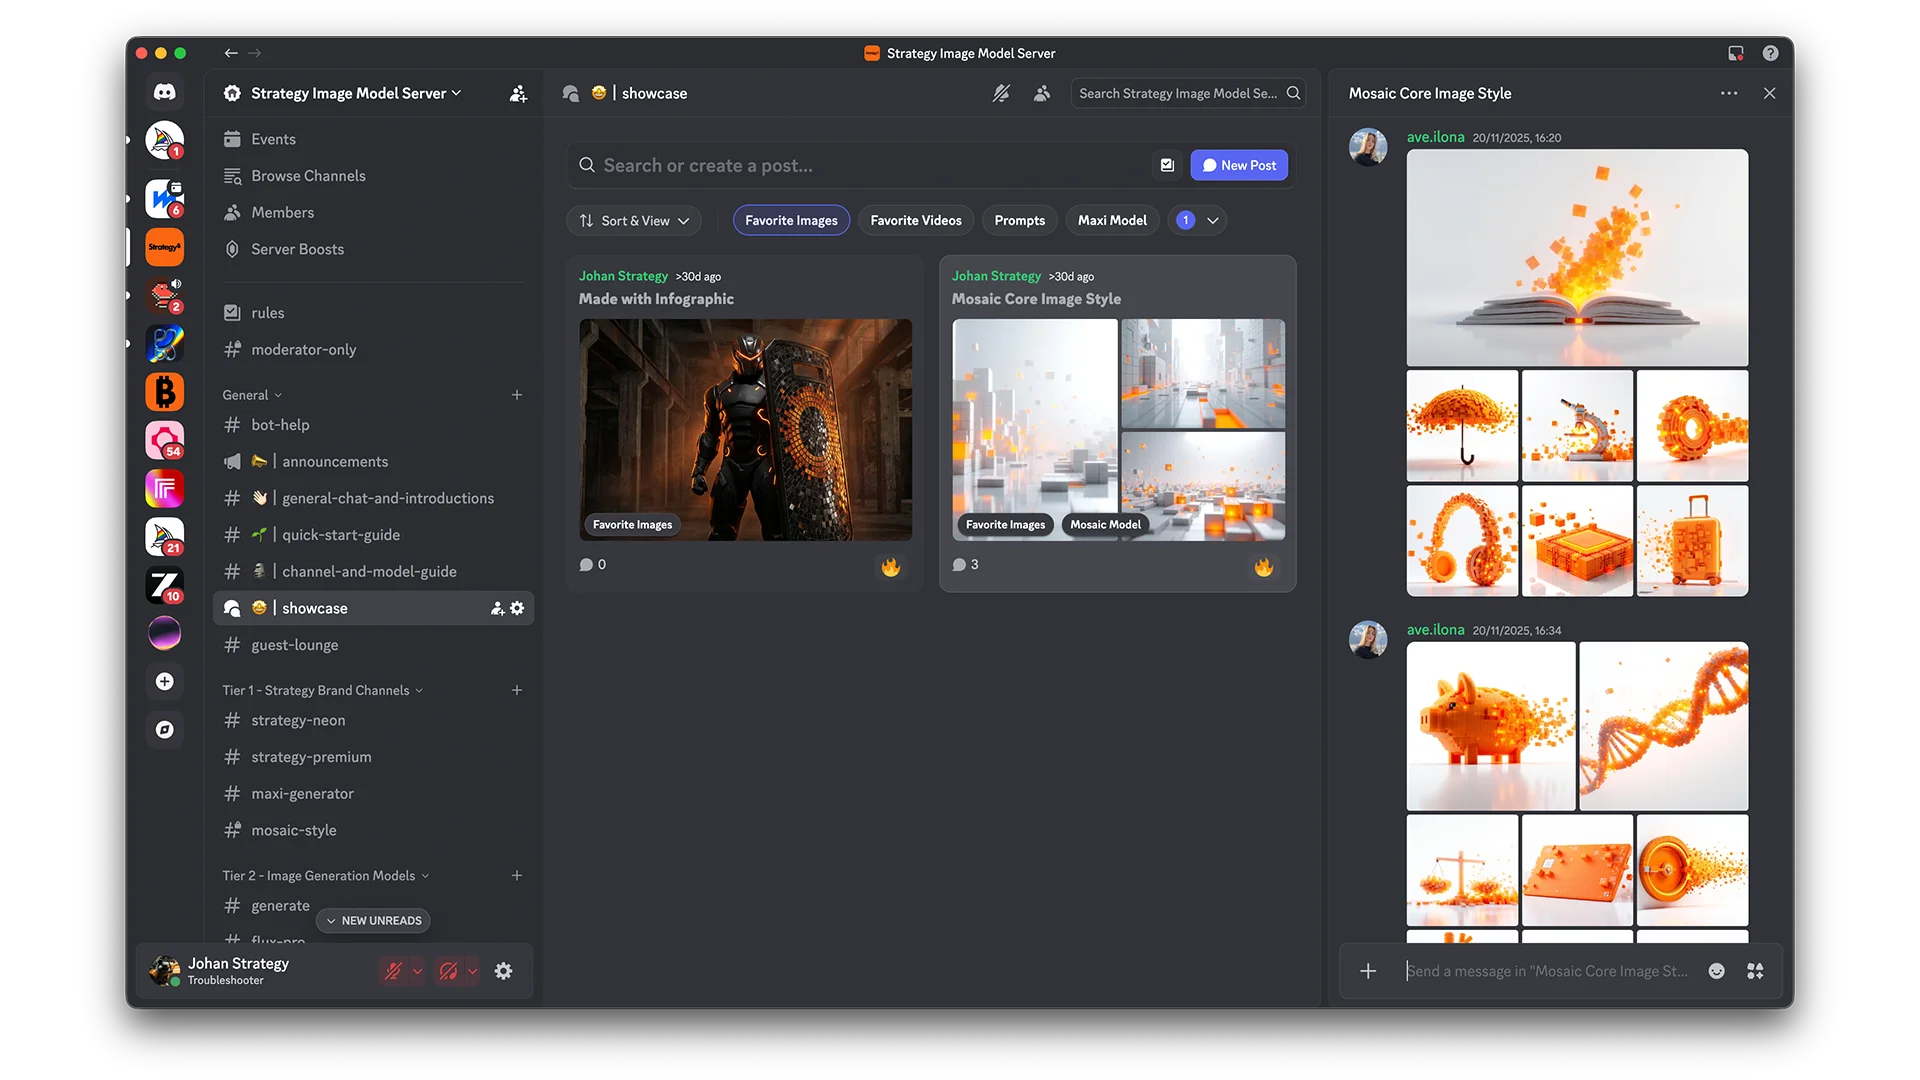
Task: Open Discord direct messages home icon
Action: [x=165, y=92]
